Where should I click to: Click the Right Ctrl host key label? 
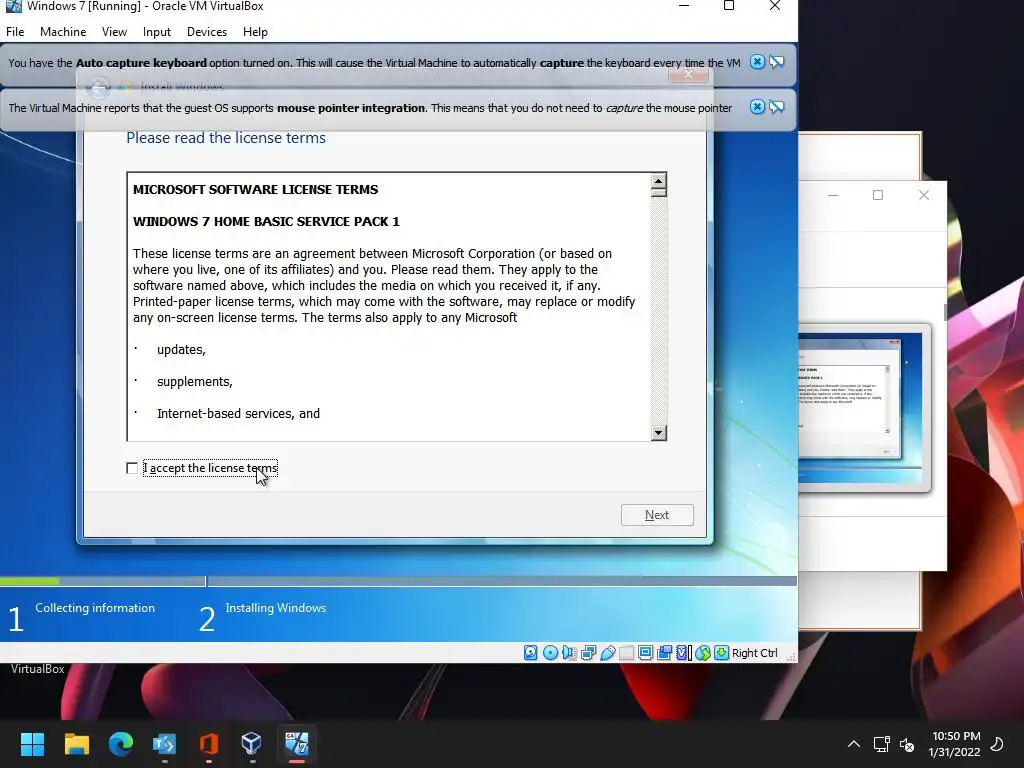[755, 653]
